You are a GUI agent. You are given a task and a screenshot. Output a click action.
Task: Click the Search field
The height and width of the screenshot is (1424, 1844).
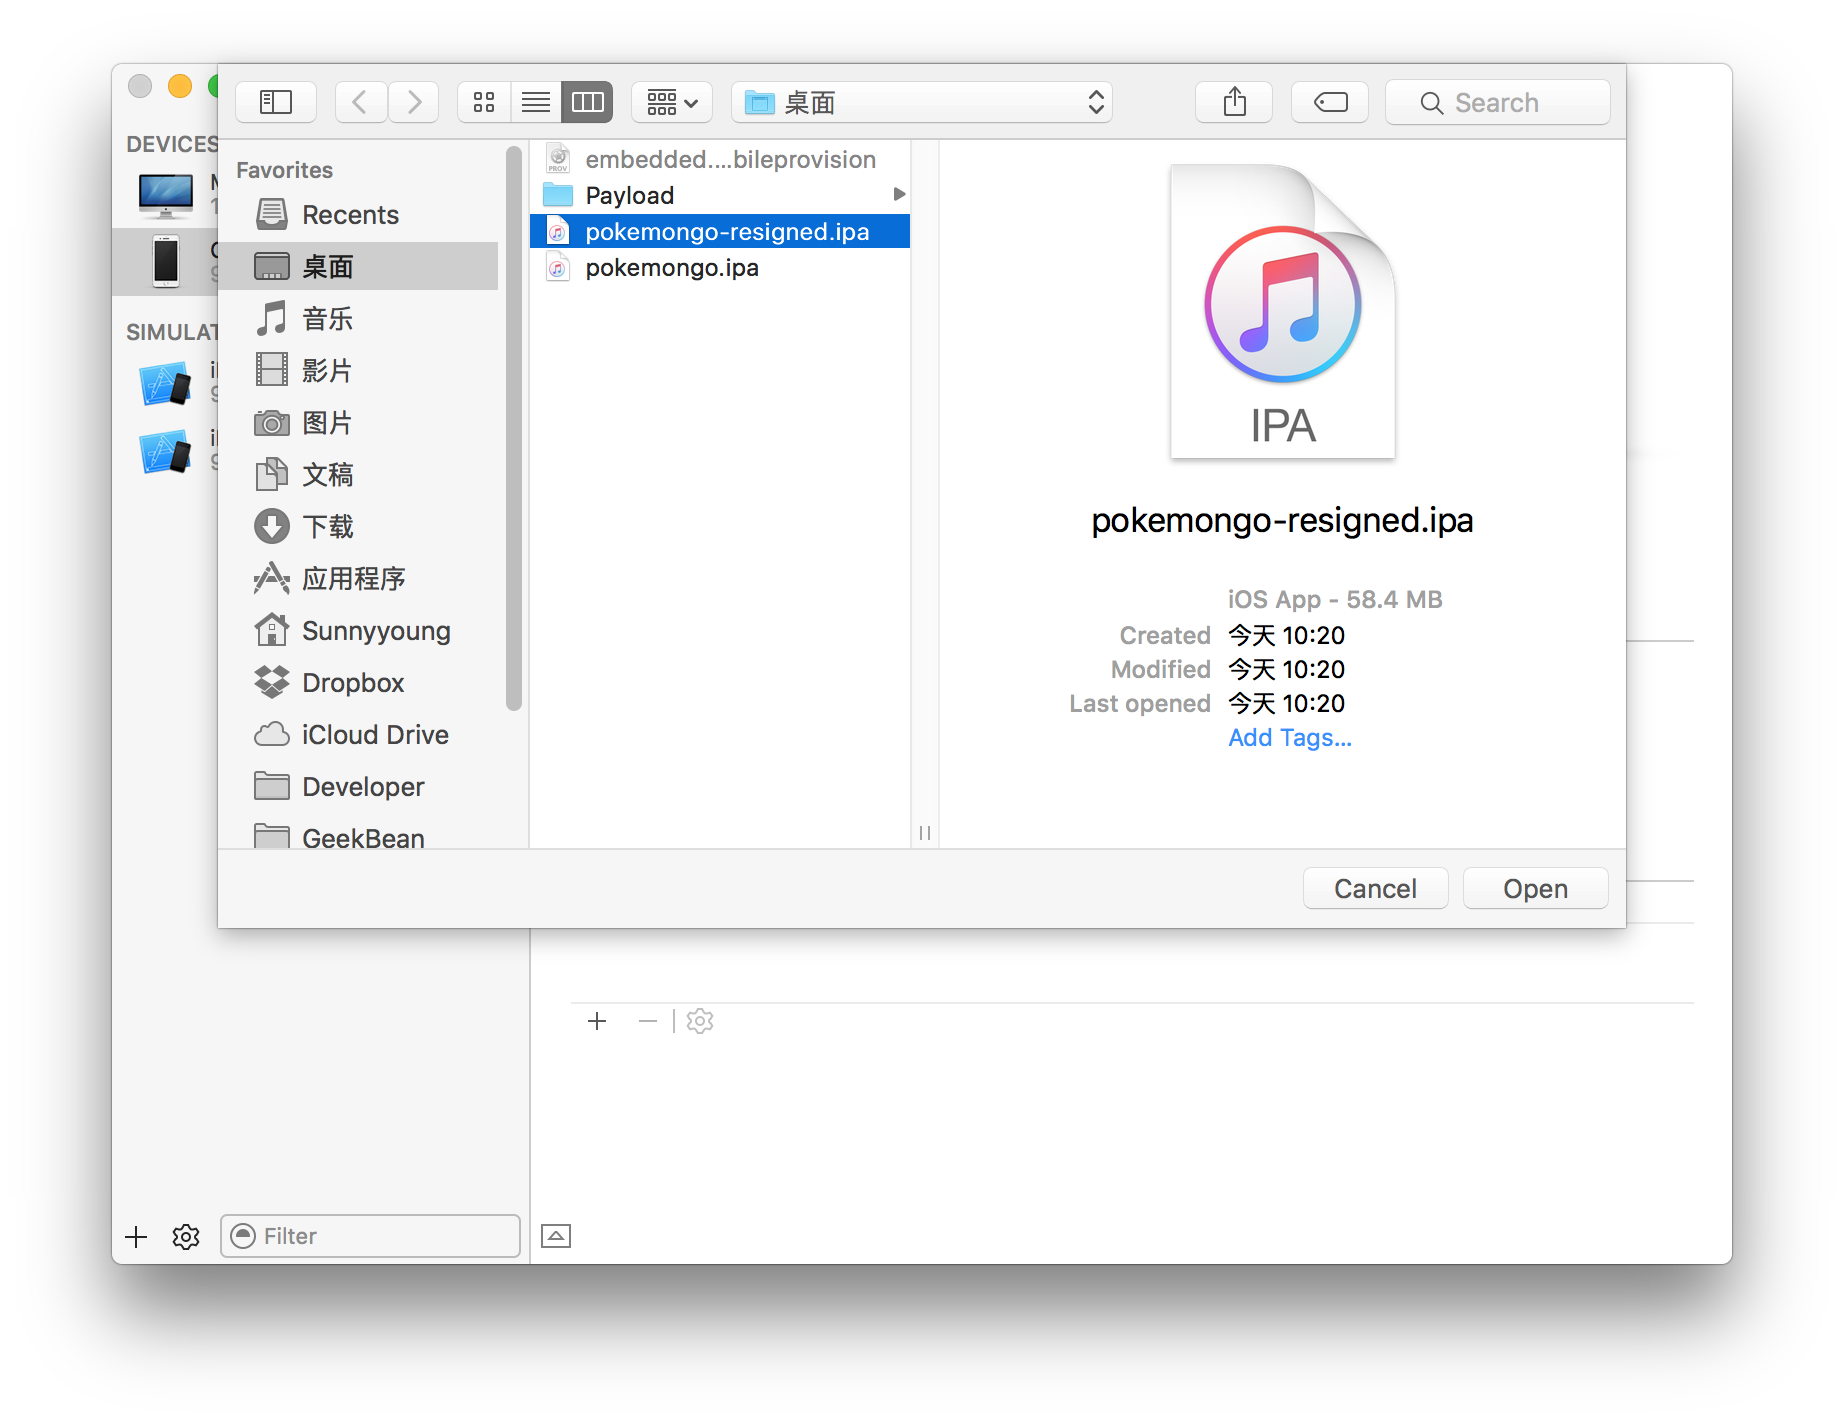point(1497,102)
